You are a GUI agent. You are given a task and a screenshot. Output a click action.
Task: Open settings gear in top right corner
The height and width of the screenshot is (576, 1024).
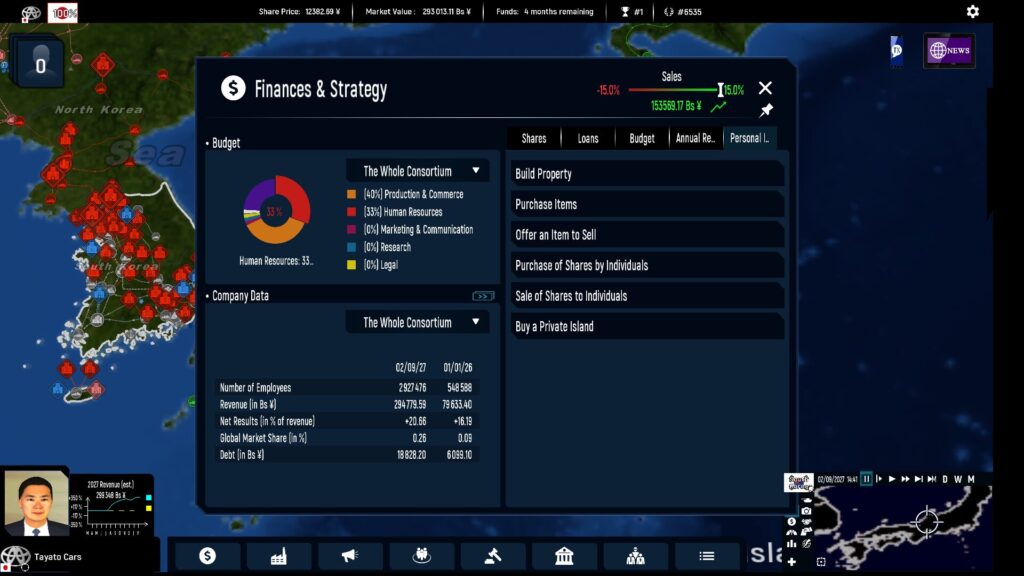point(973,12)
